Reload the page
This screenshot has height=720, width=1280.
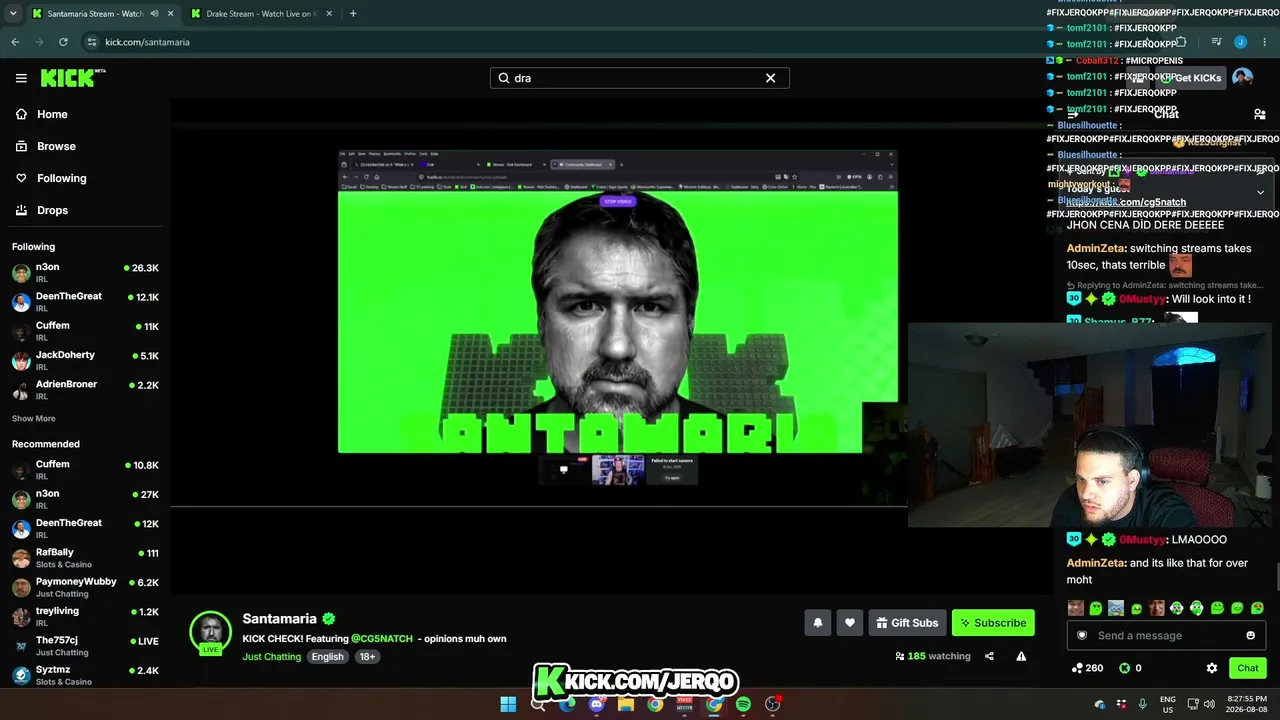(x=63, y=42)
